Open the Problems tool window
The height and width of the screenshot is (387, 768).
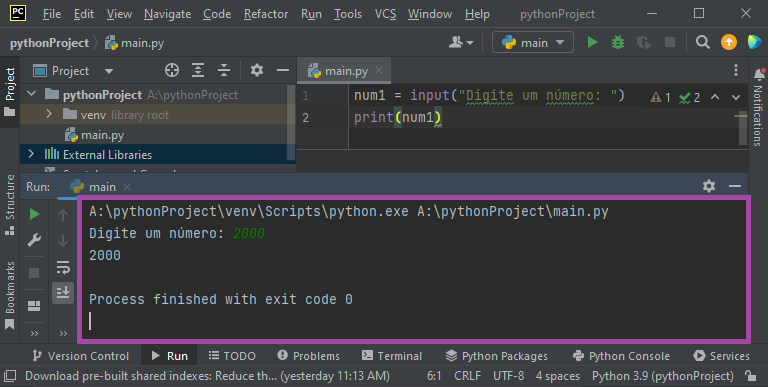coord(308,356)
